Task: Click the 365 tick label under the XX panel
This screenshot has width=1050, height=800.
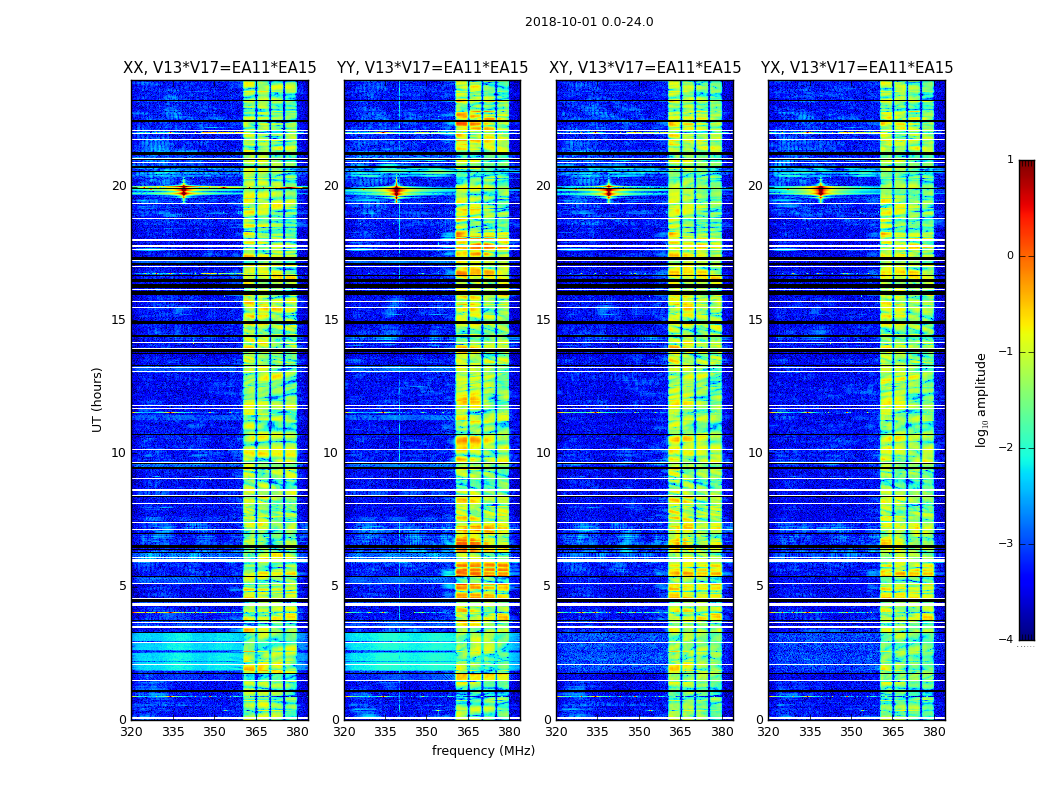Action: [256, 732]
